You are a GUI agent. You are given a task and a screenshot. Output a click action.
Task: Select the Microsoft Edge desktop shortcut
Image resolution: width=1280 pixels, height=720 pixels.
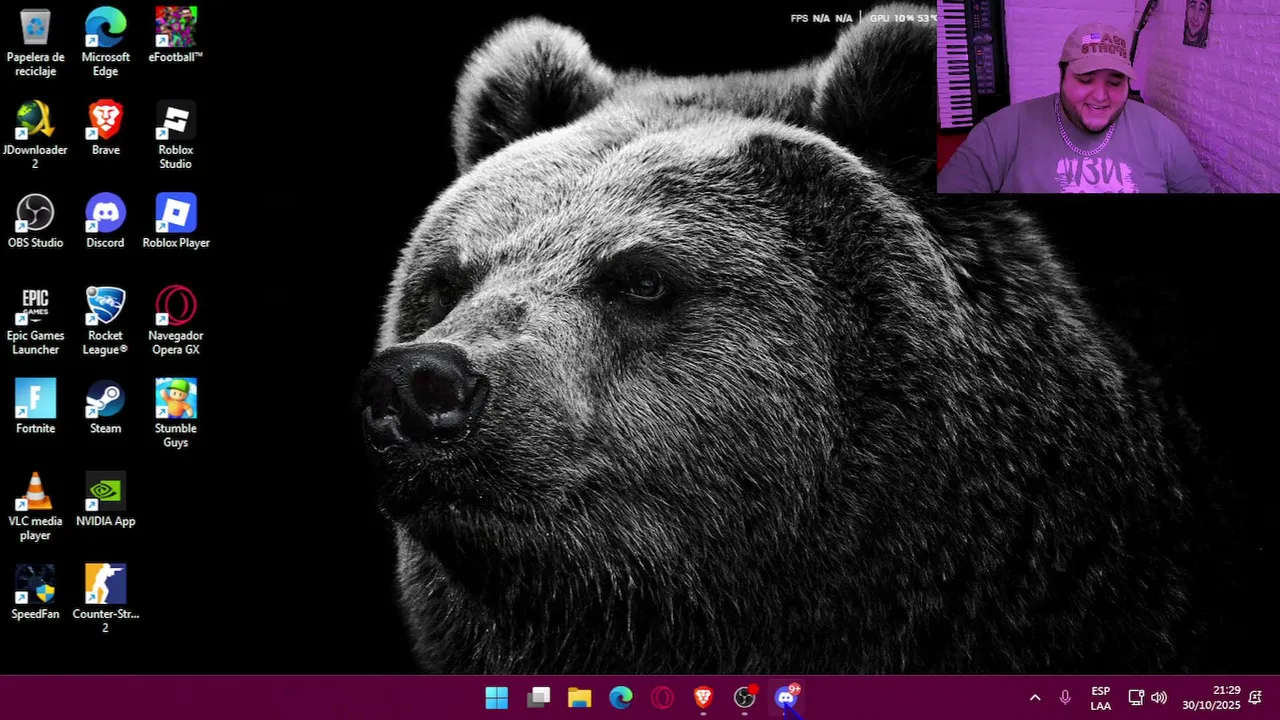click(105, 42)
